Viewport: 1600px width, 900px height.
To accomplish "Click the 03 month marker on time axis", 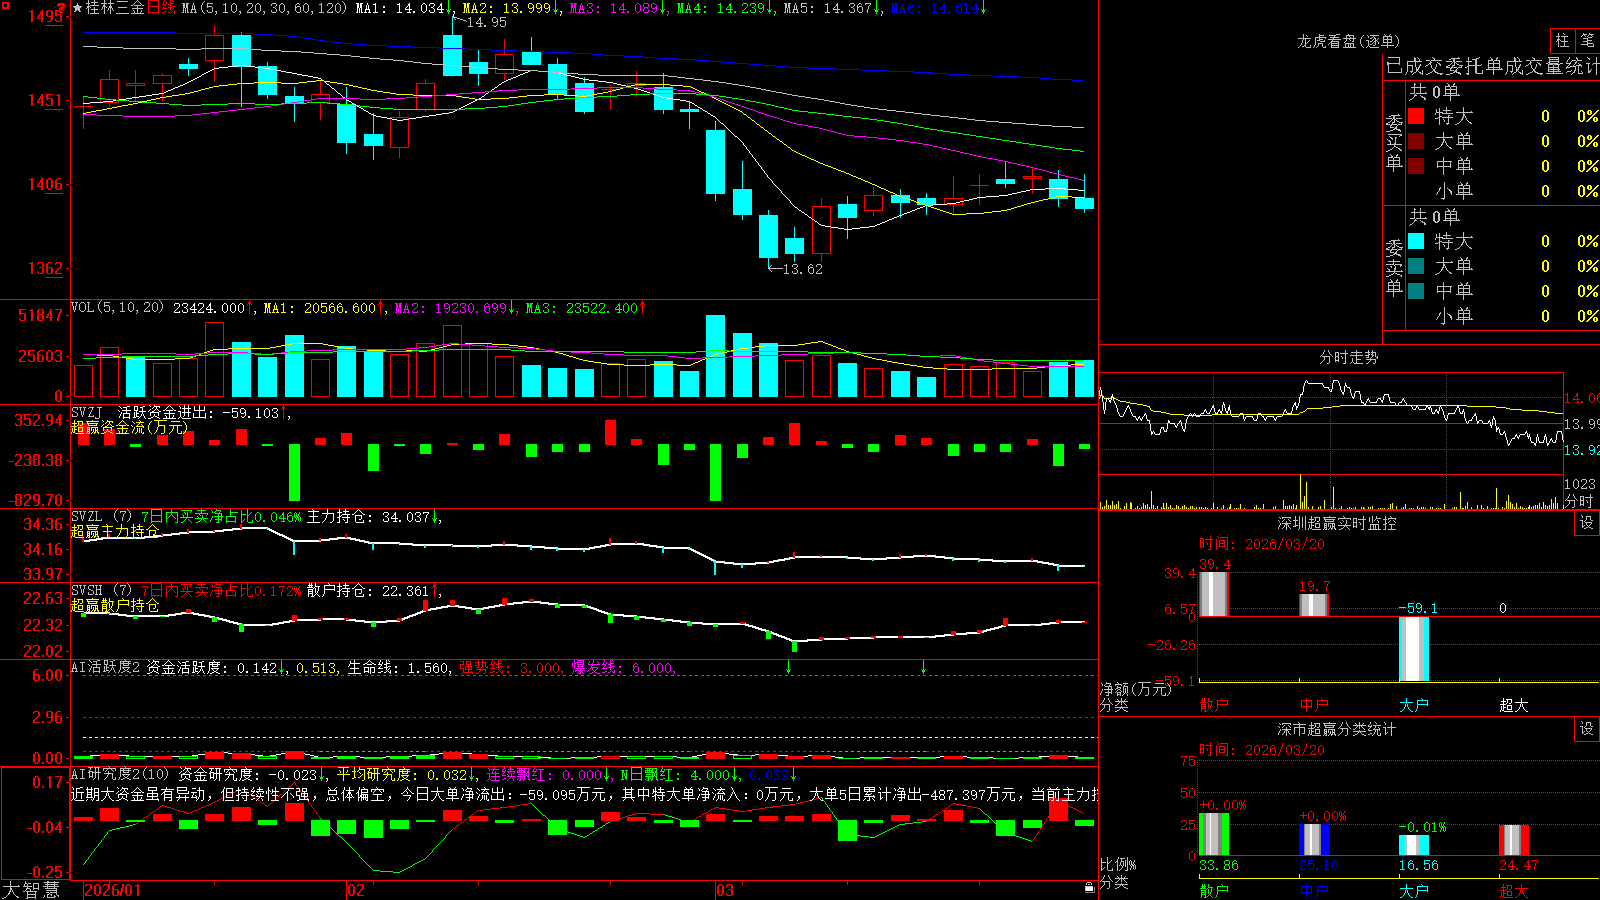I will pyautogui.click(x=725, y=889).
